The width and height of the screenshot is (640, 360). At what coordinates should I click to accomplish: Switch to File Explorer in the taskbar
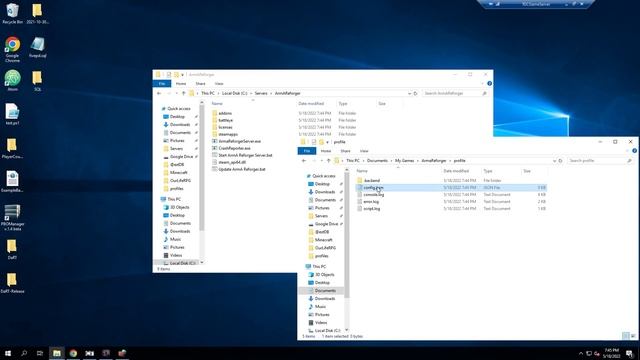tap(57, 353)
